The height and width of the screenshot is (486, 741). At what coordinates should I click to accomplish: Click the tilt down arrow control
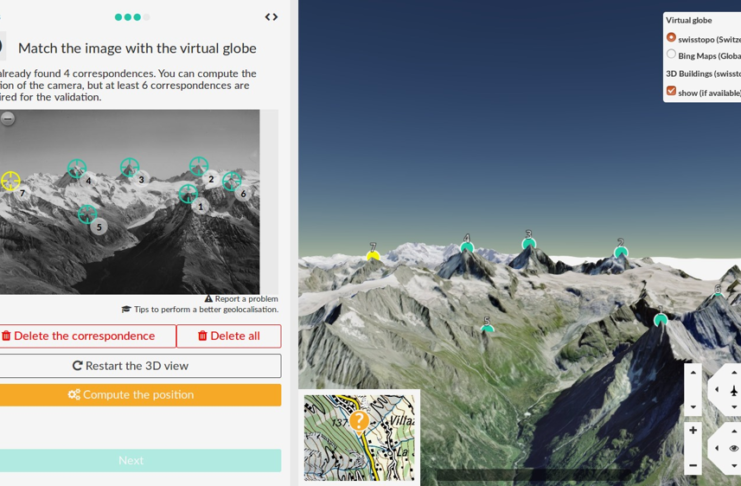693,407
